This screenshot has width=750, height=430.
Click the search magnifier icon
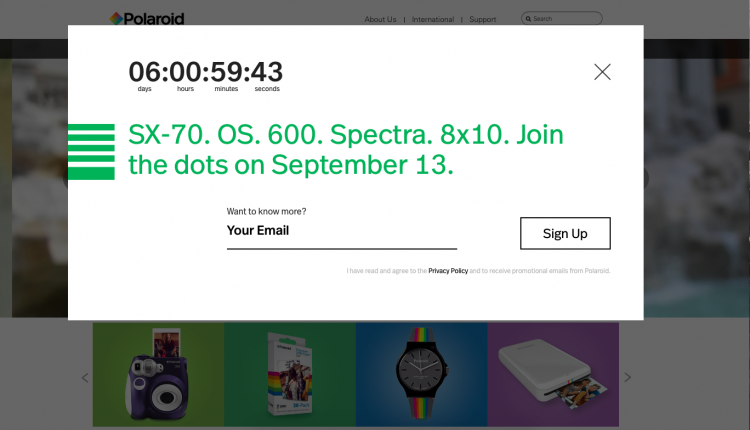pyautogui.click(x=528, y=19)
